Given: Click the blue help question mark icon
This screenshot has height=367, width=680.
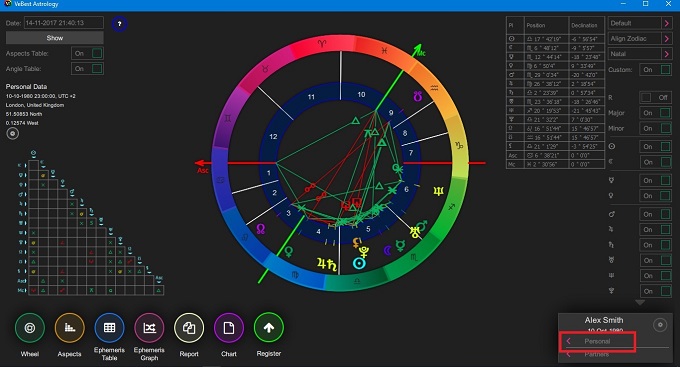Looking at the screenshot, I should click(119, 24).
